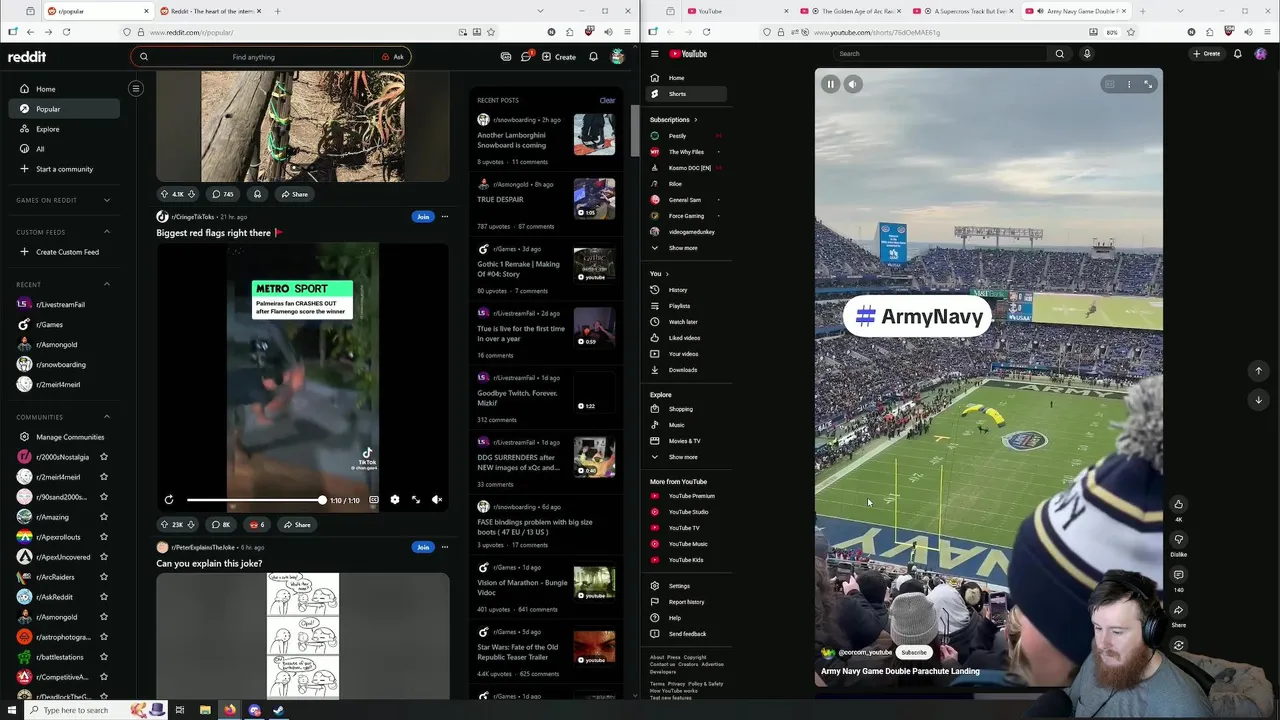Toggle captions on Reddit video

[374, 500]
